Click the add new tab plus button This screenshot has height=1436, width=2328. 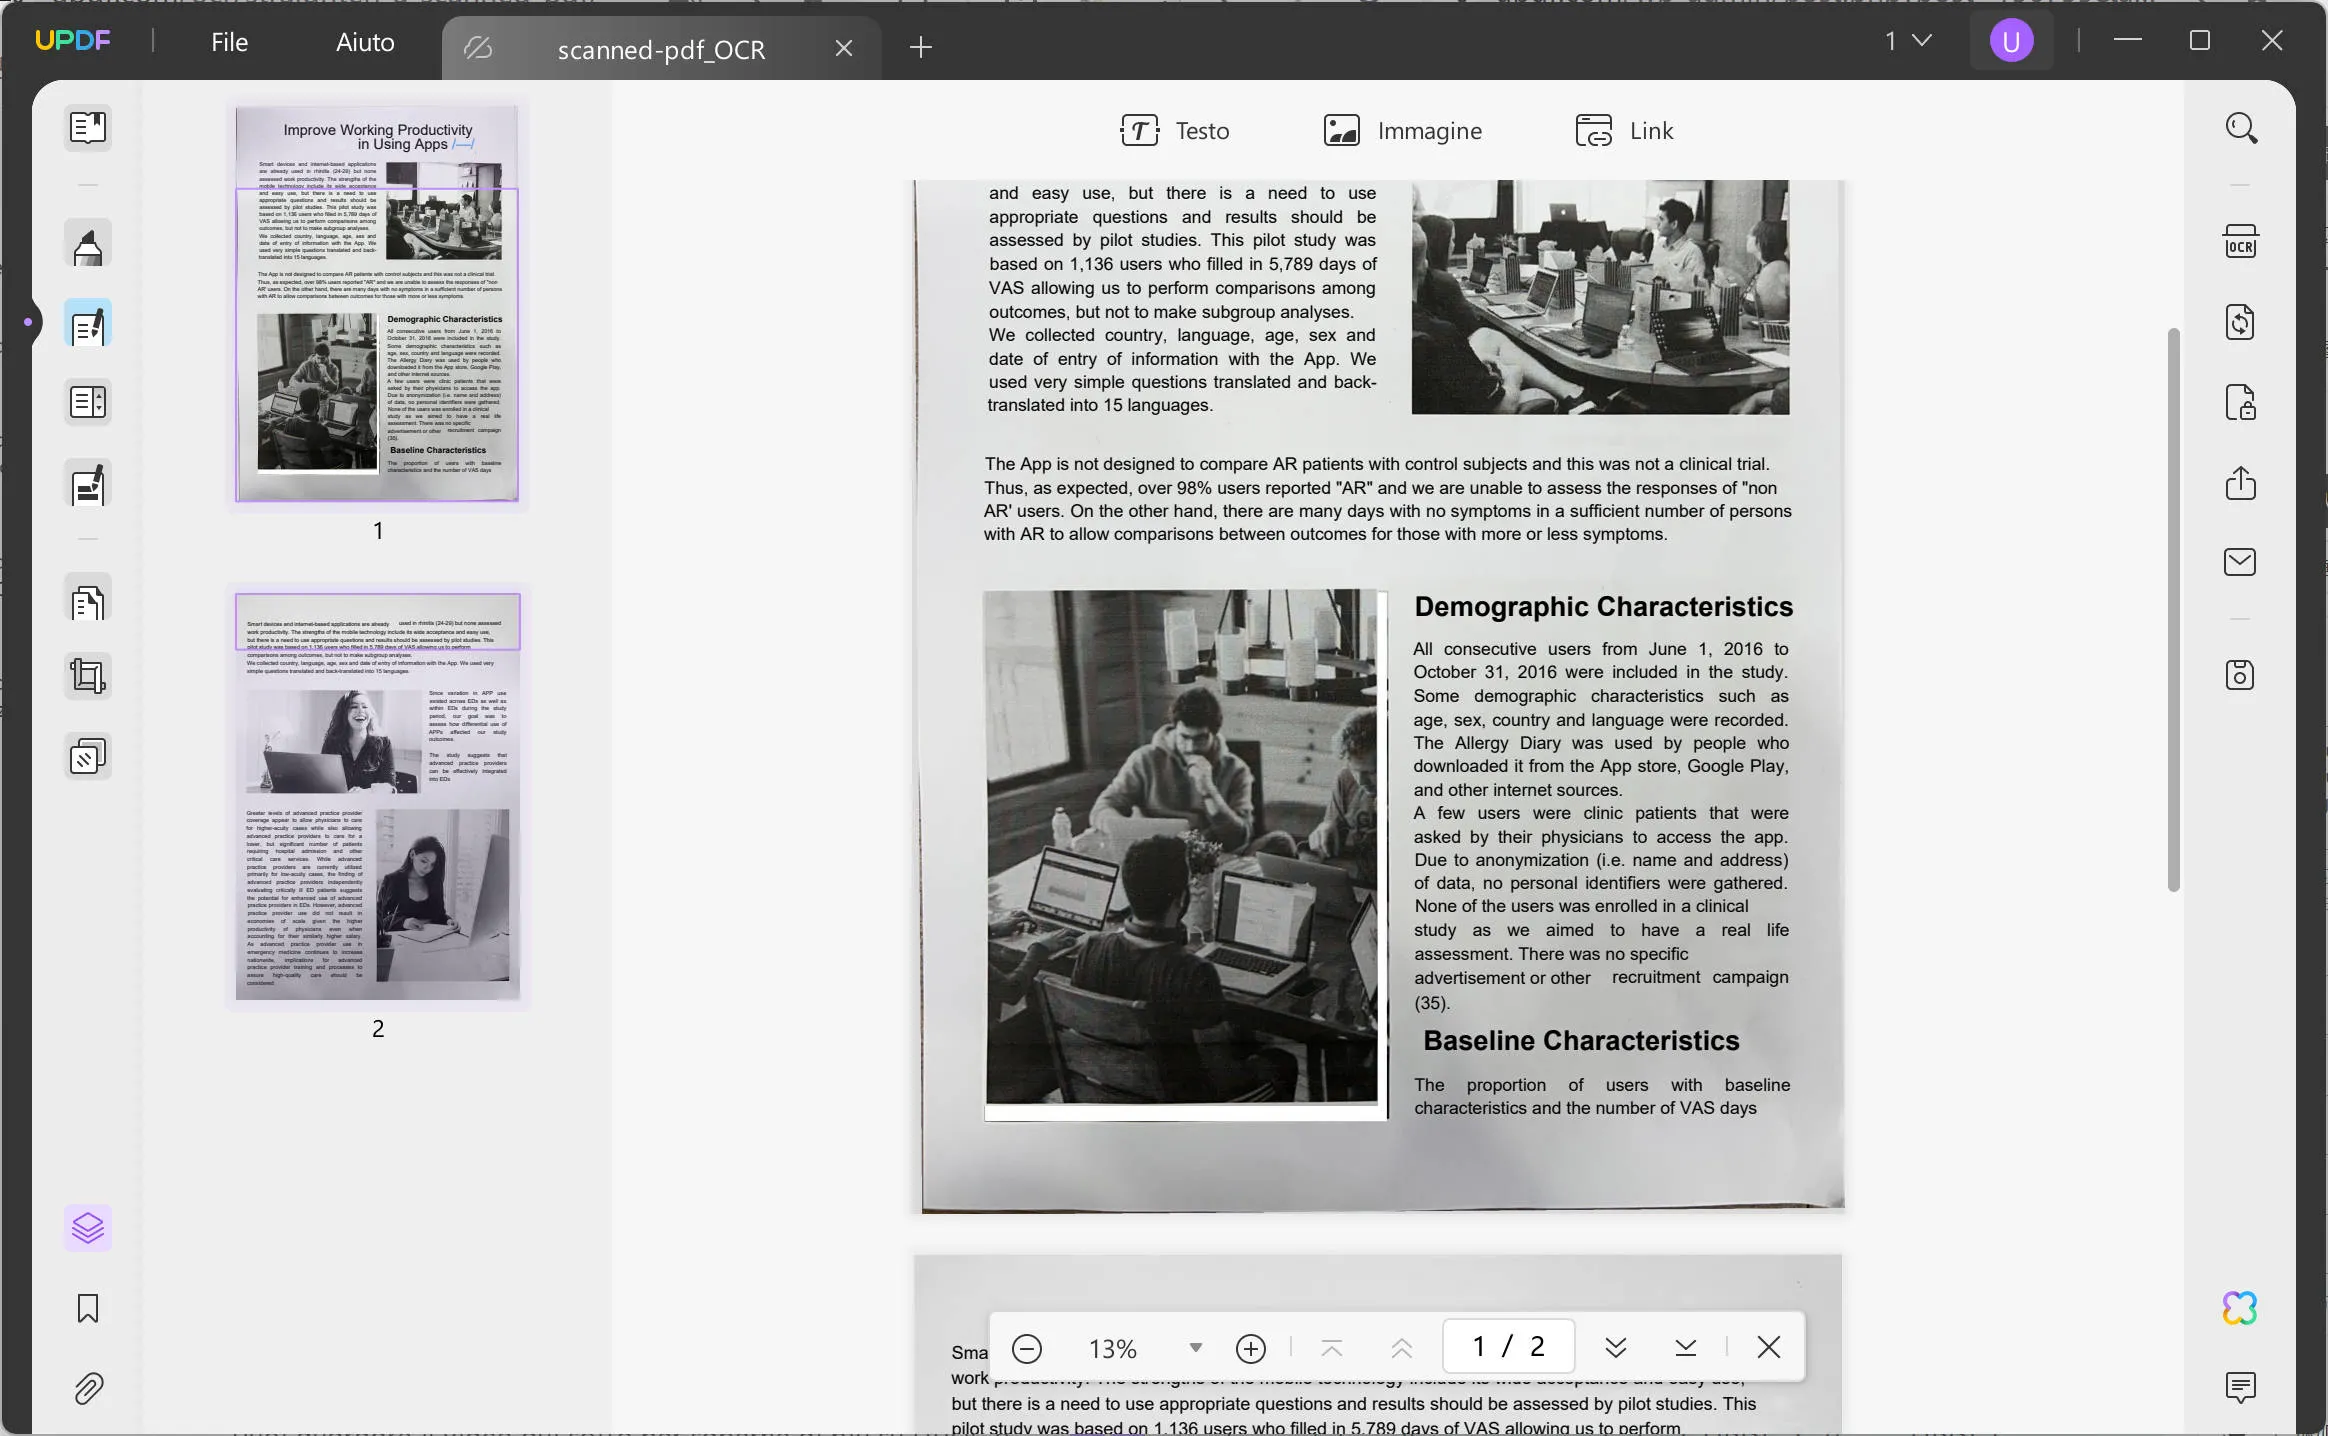pos(921,48)
